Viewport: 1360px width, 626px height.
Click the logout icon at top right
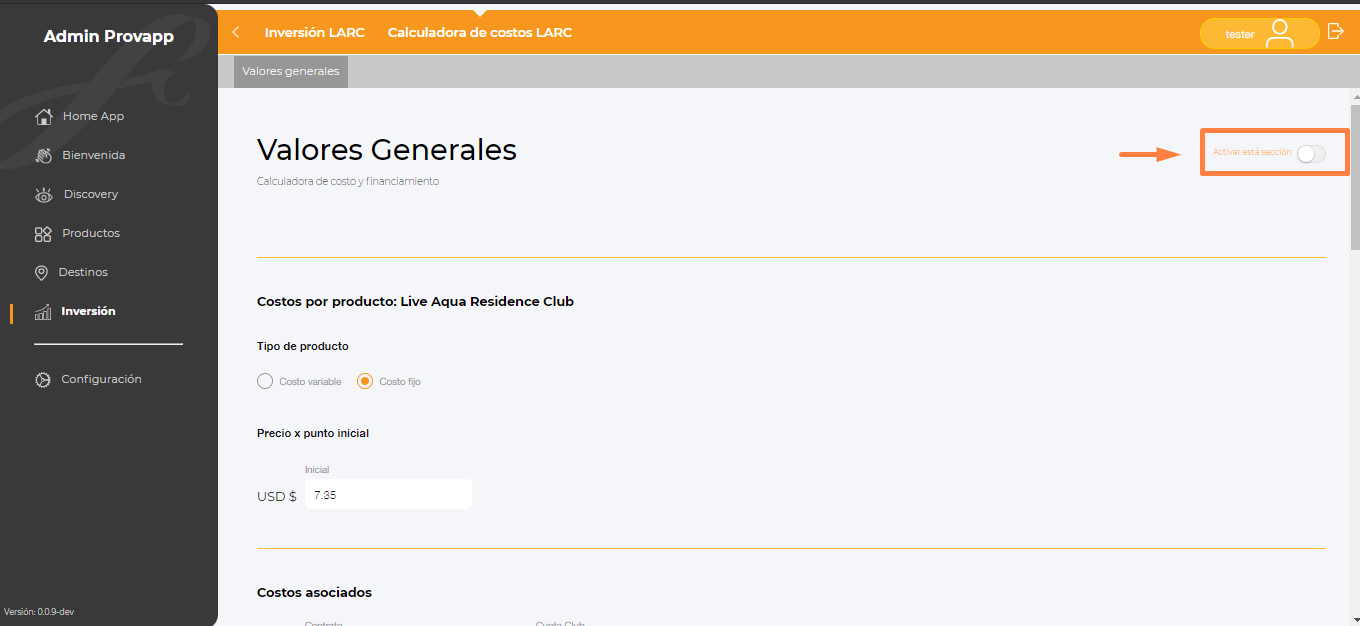(1336, 32)
